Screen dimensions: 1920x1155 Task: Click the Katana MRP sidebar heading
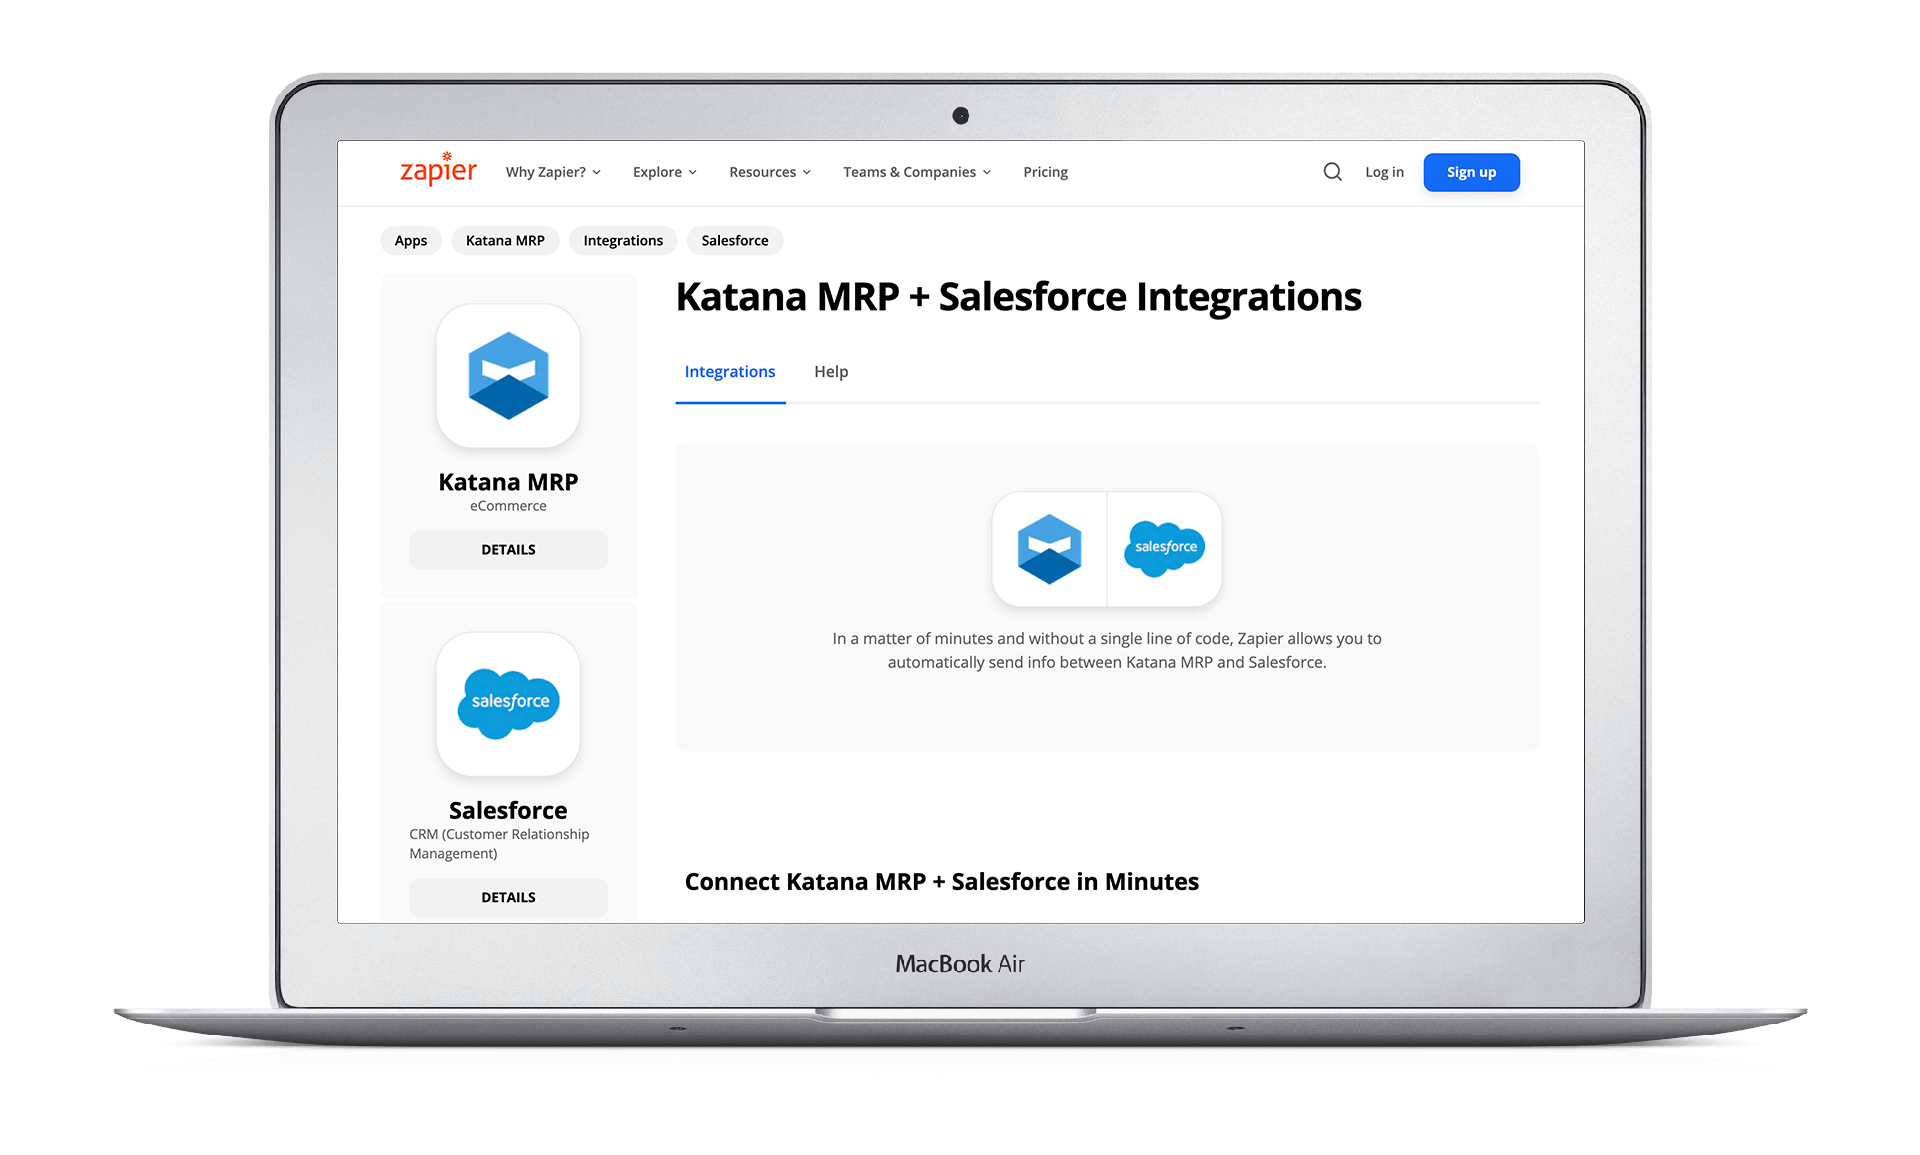pyautogui.click(x=508, y=482)
